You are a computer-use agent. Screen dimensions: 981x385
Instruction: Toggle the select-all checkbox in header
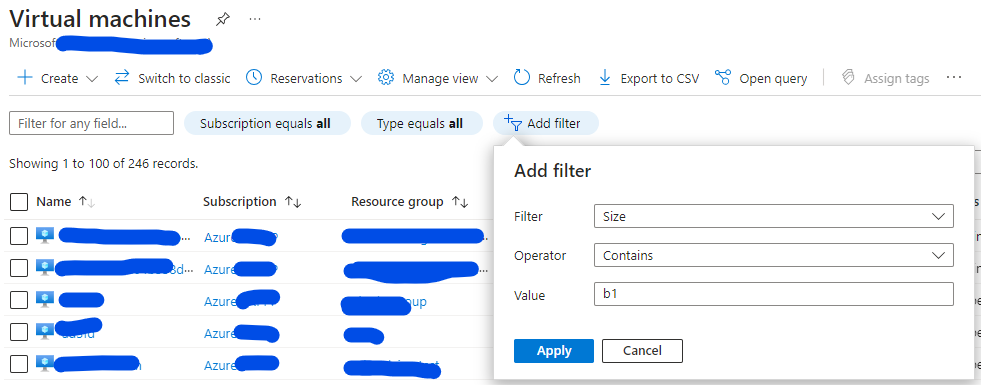pos(19,202)
